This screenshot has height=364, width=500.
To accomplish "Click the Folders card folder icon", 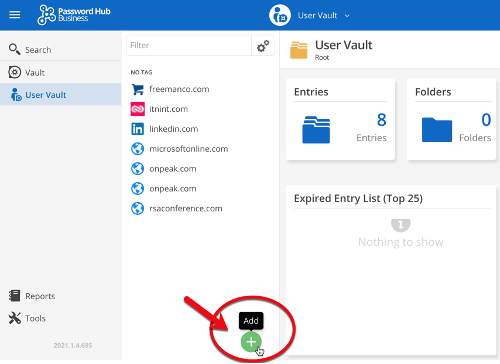I will [x=437, y=130].
